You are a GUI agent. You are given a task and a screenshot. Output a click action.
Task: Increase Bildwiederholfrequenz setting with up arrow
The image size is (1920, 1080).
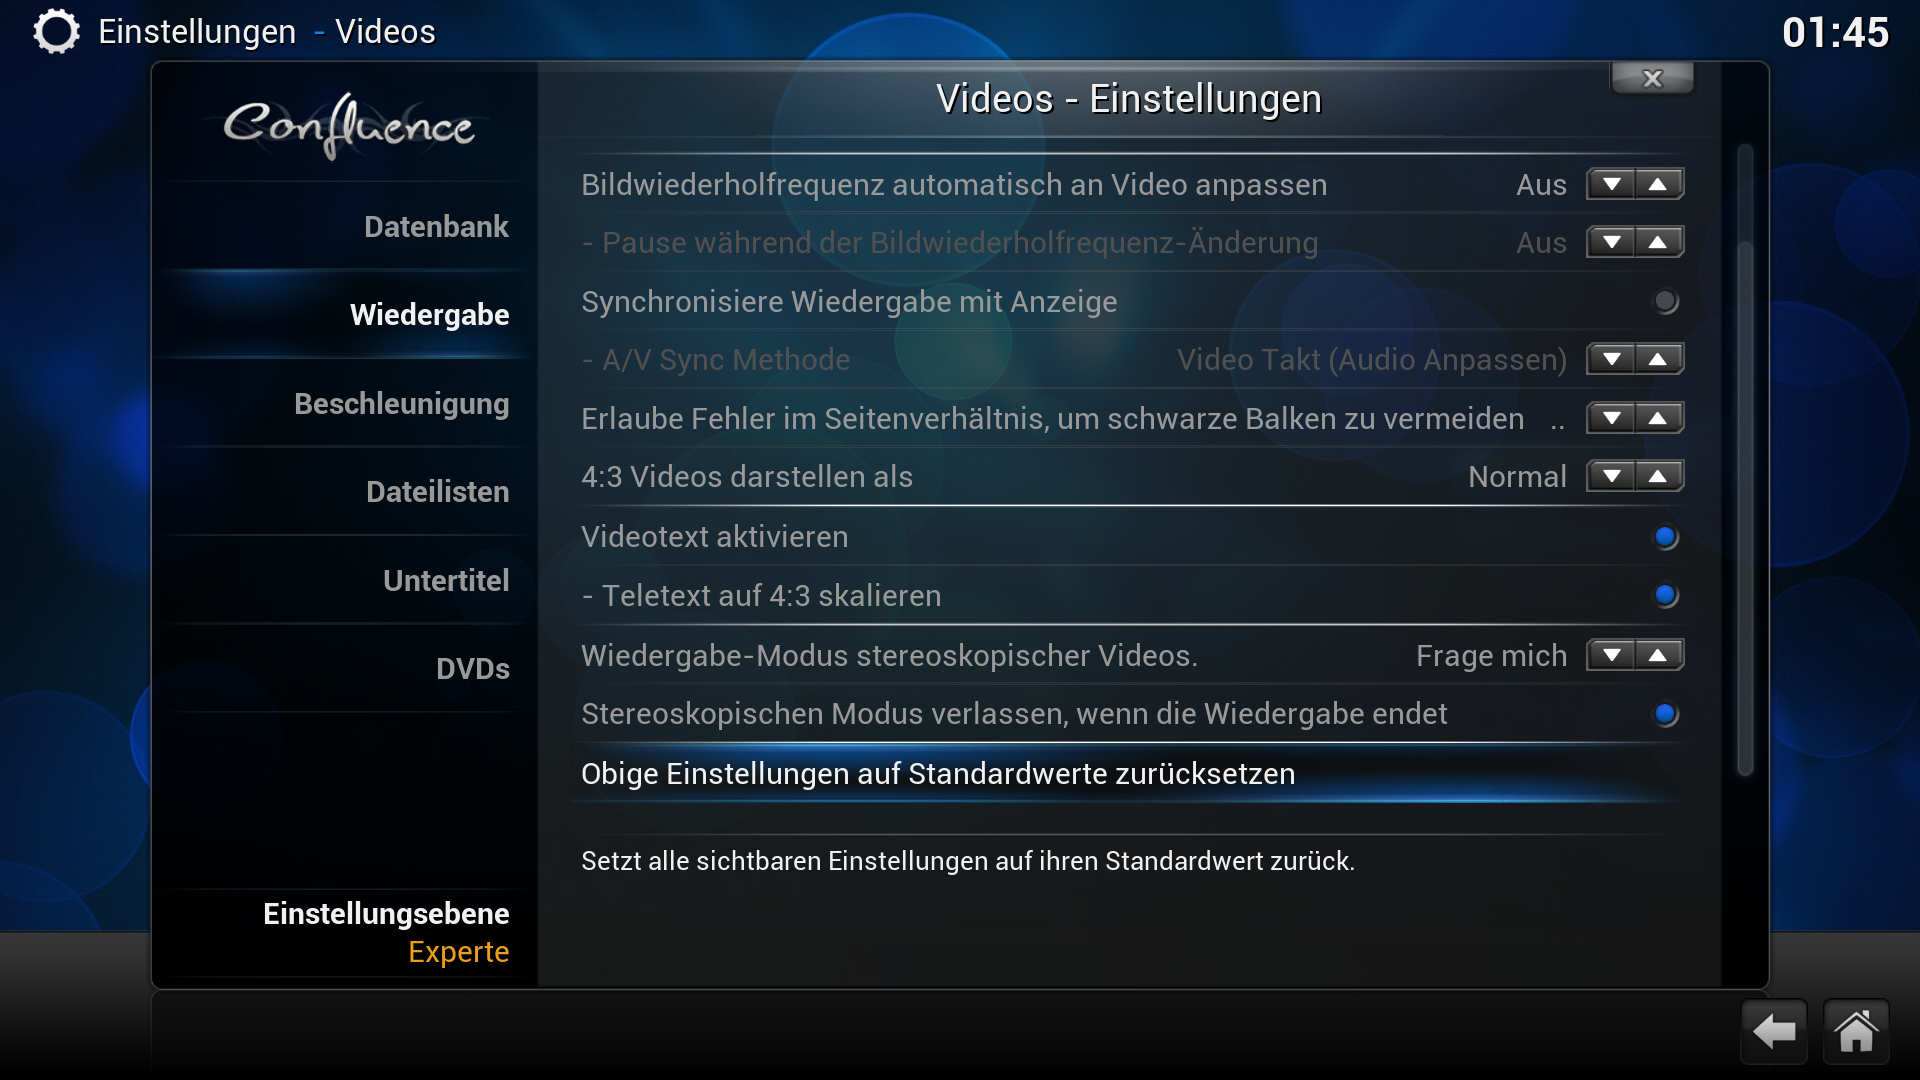tap(1659, 184)
